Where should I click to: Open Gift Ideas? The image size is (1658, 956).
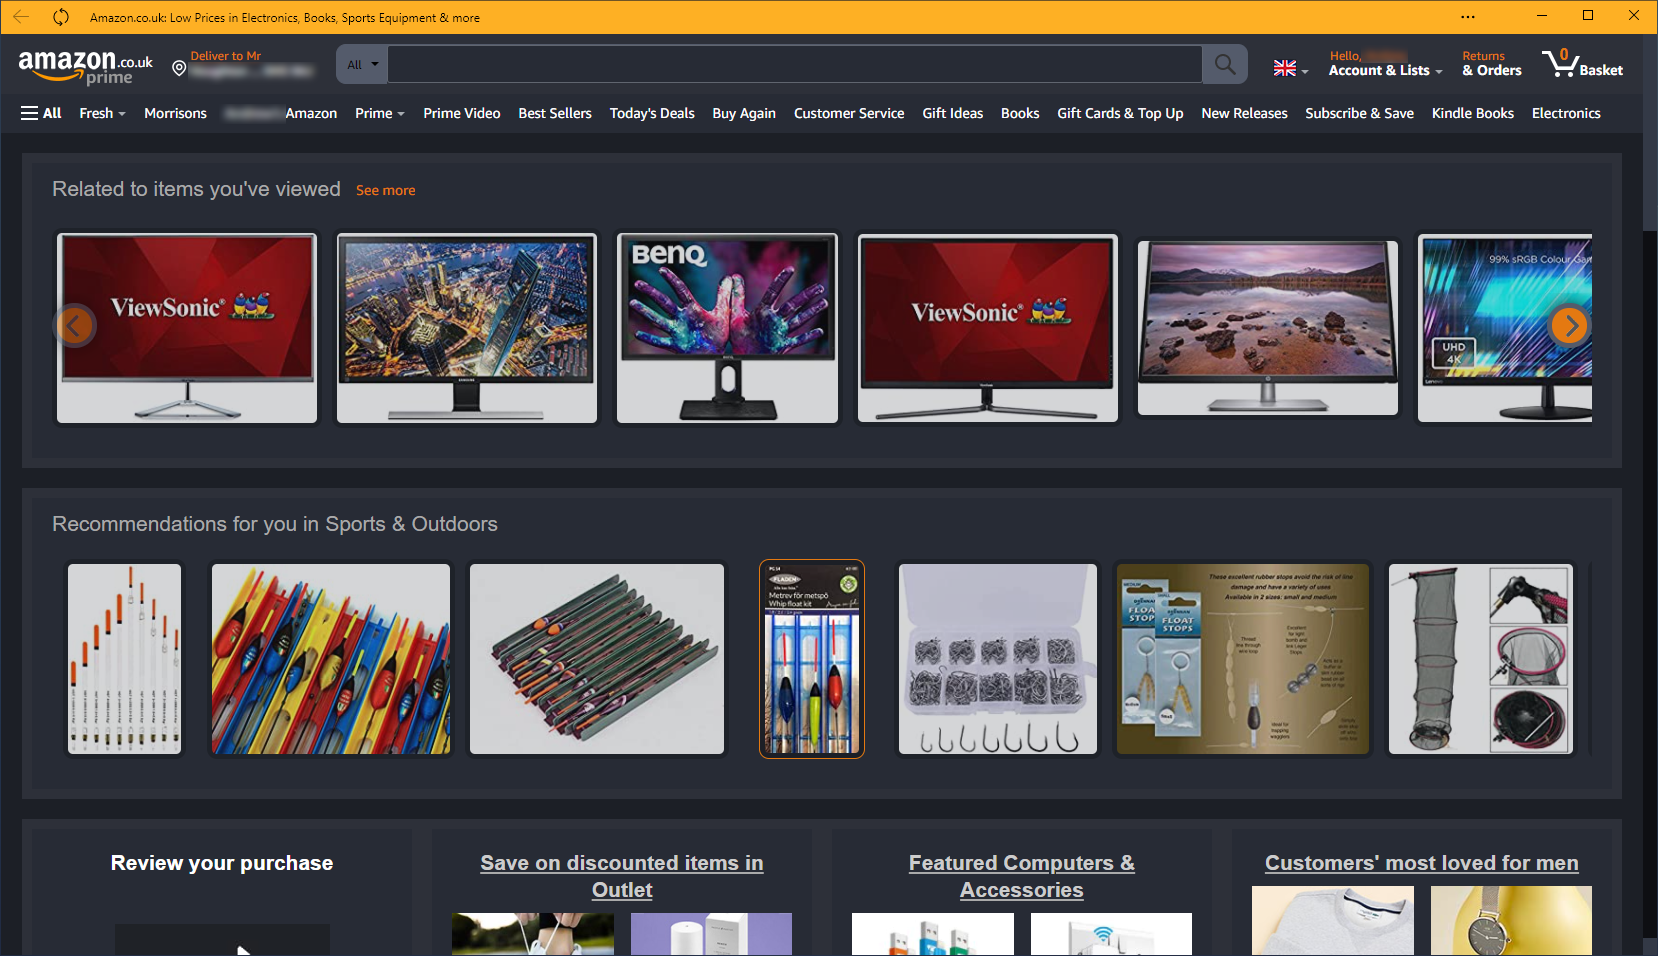pos(953,113)
